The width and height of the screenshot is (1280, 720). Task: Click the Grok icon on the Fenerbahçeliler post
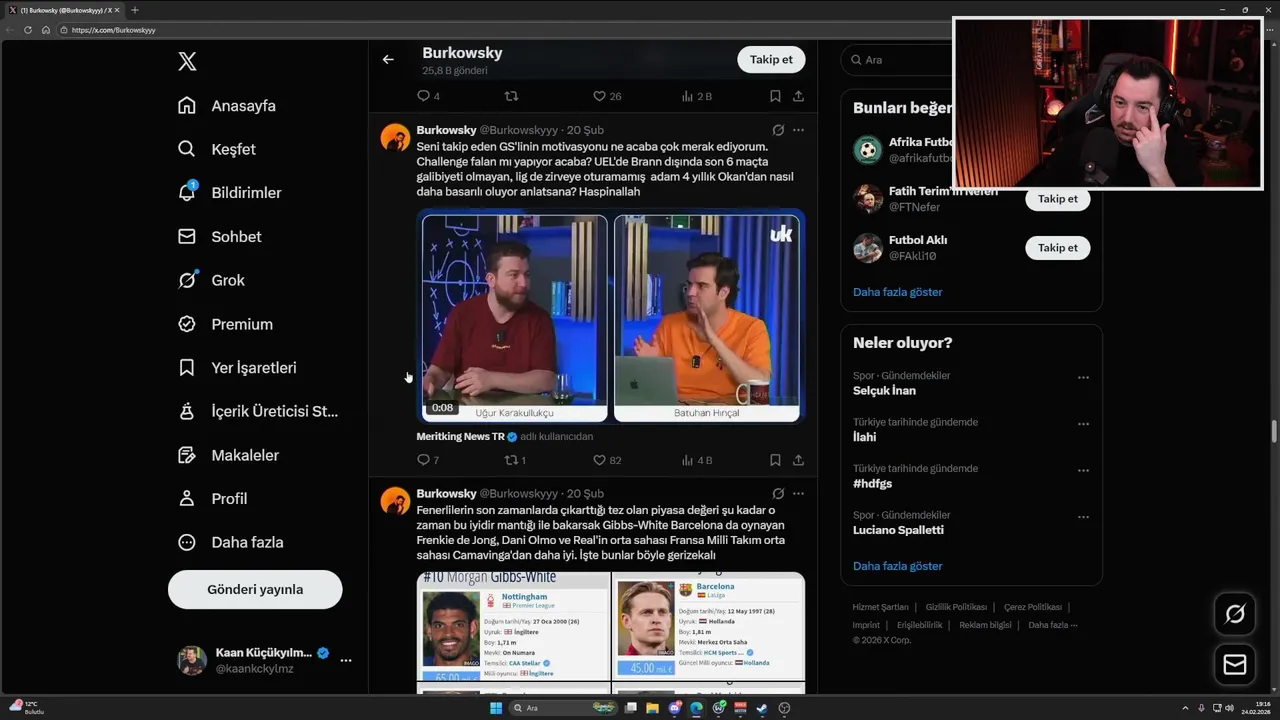tap(778, 494)
